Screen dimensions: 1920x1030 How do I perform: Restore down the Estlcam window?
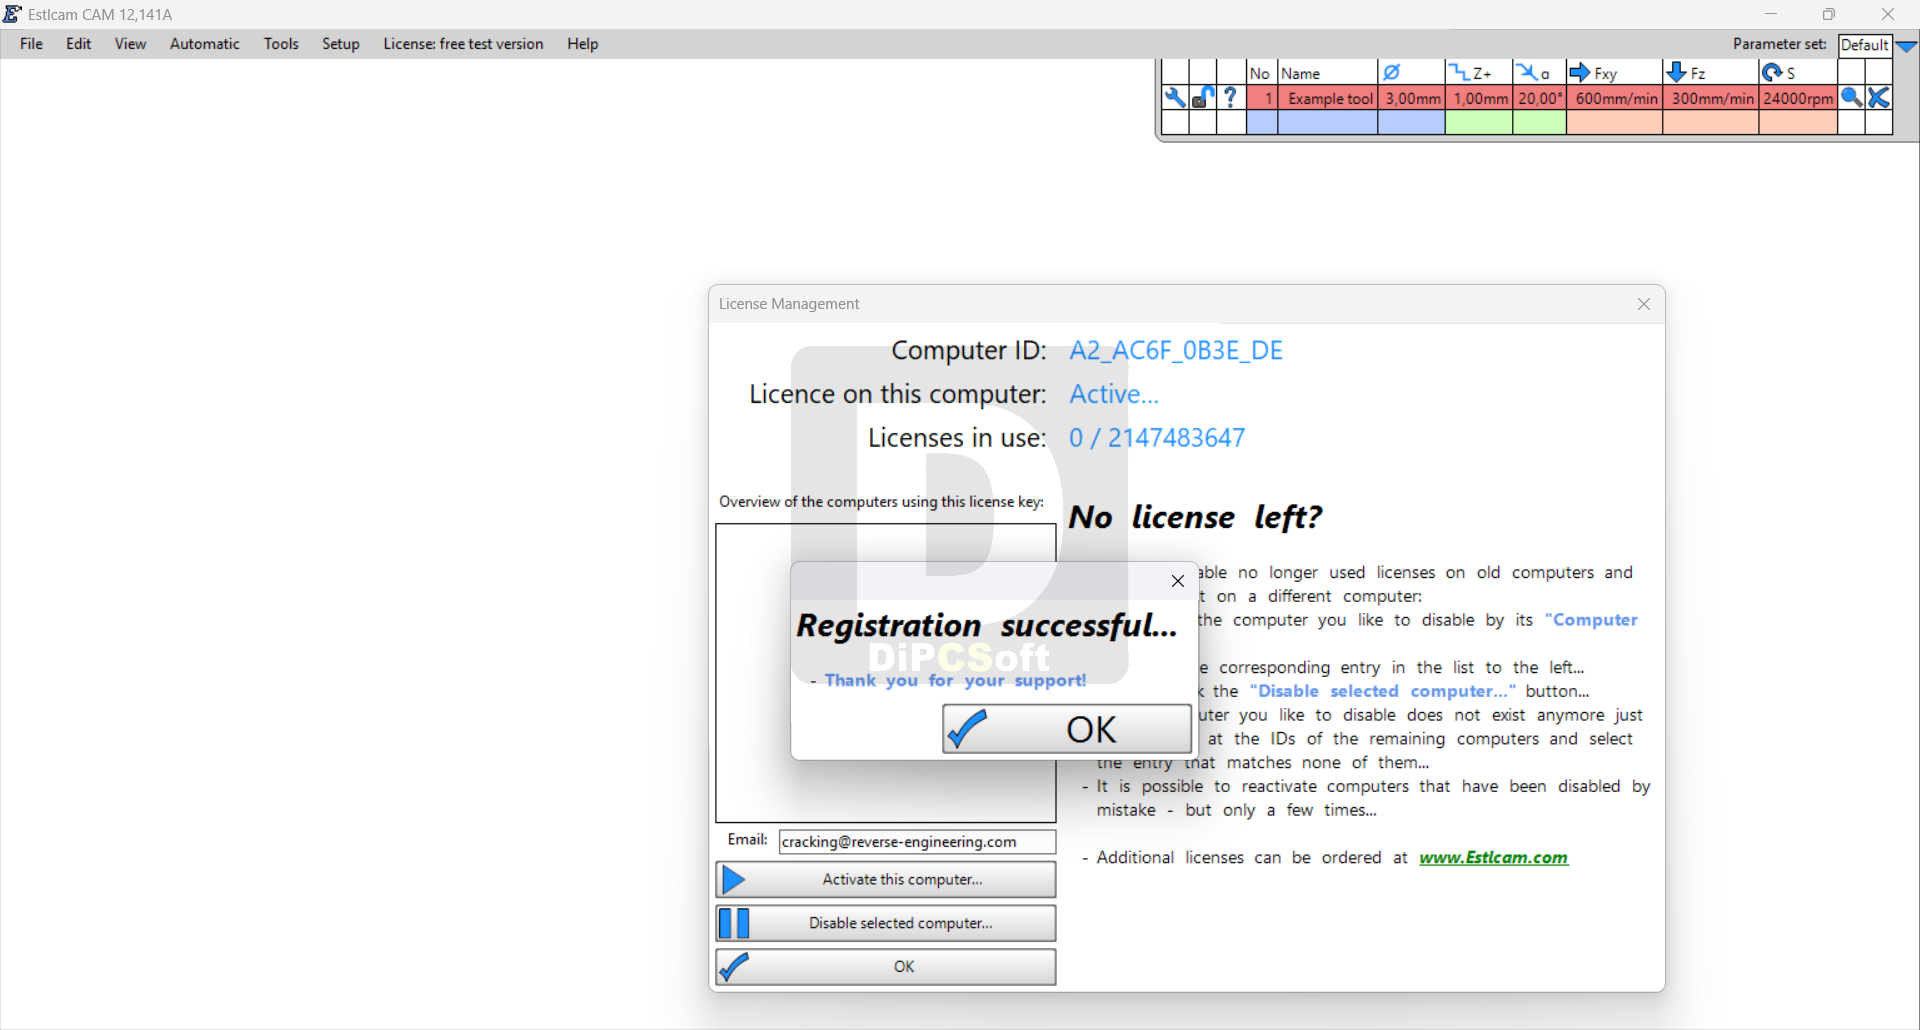[1829, 14]
